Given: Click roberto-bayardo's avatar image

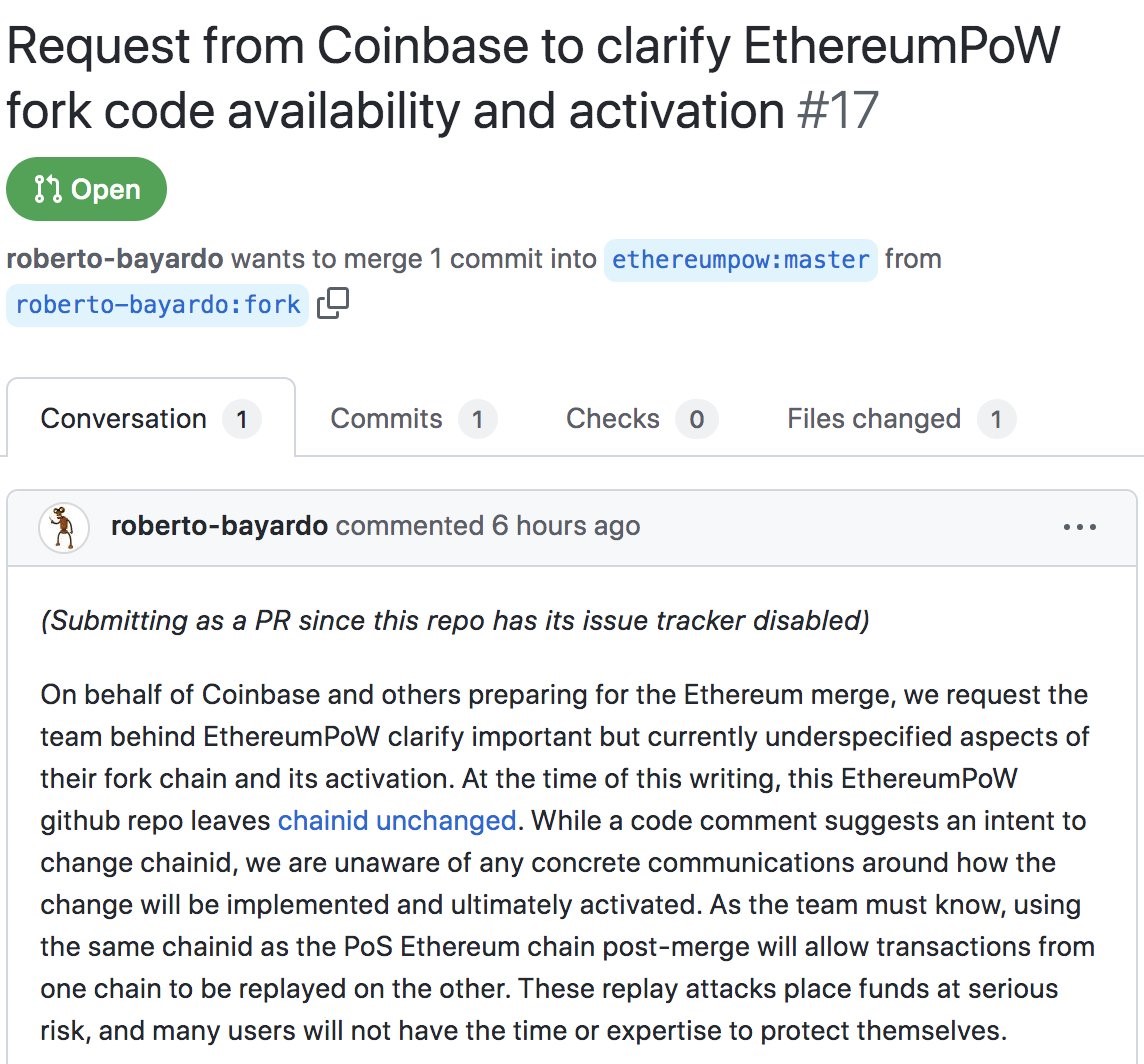Looking at the screenshot, I should click(64, 527).
